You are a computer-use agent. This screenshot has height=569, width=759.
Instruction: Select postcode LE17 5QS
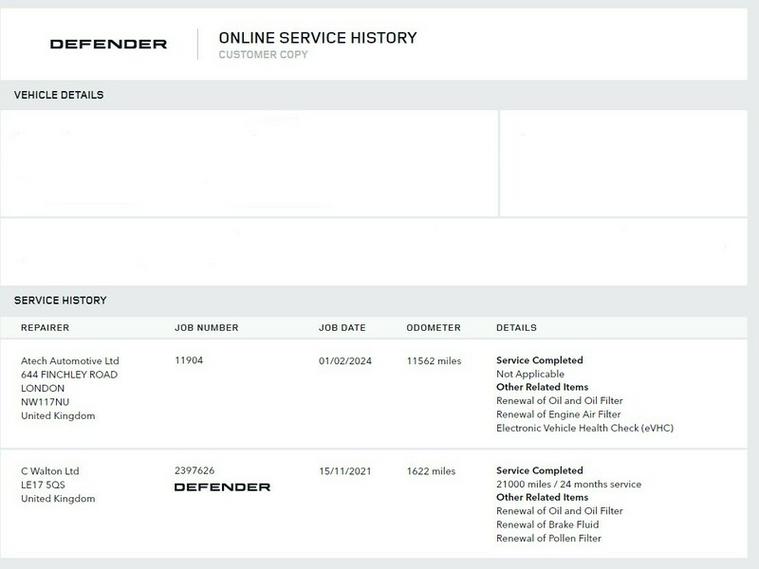[x=43, y=485]
